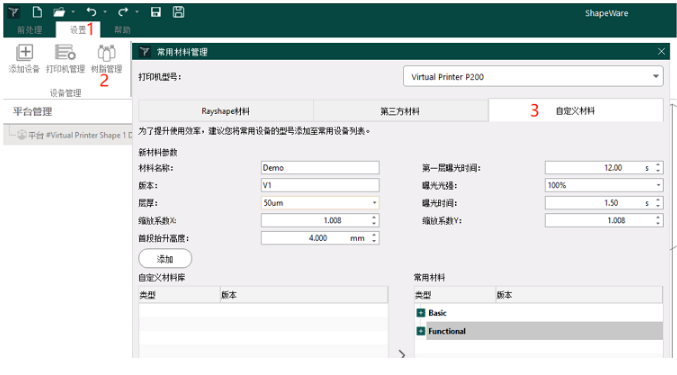Switch to the Rayshape材料 tab

point(225,111)
